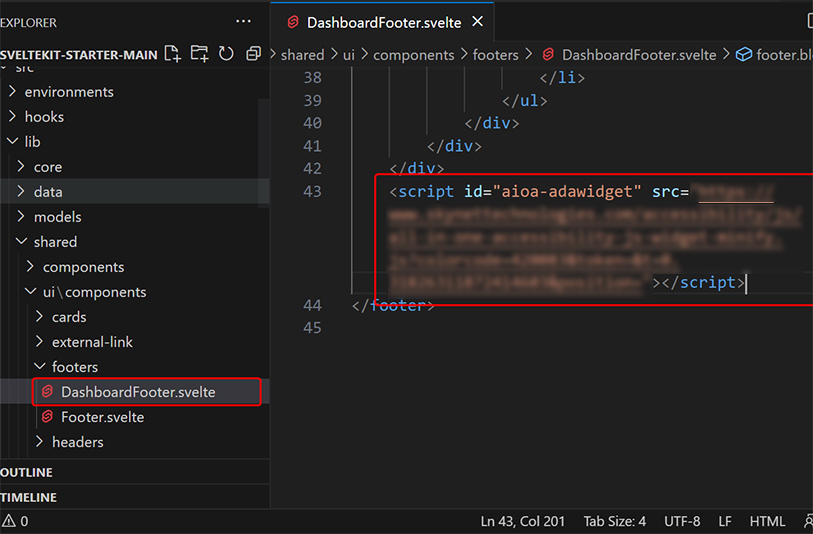Screen dimensions: 813x534
Task: Expand the OUTLINE panel section
Action: 28,472
